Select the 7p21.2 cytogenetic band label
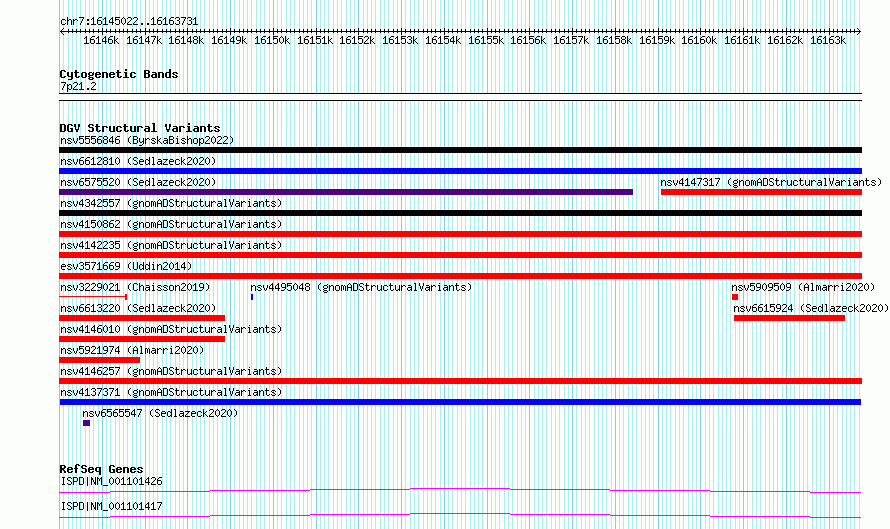This screenshot has width=890, height=529. pos(78,86)
